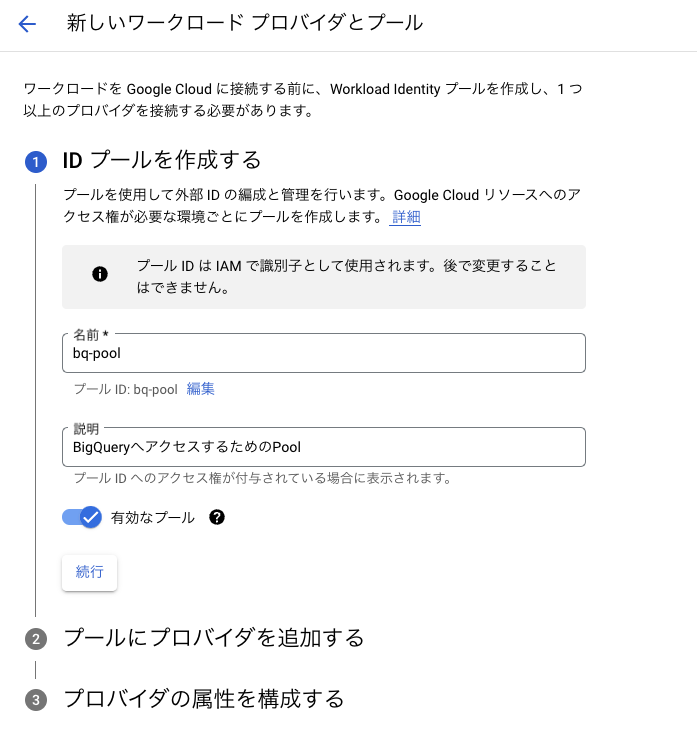Select the step 1 circle icon
Screen dimensions: 697x748
[36, 162]
